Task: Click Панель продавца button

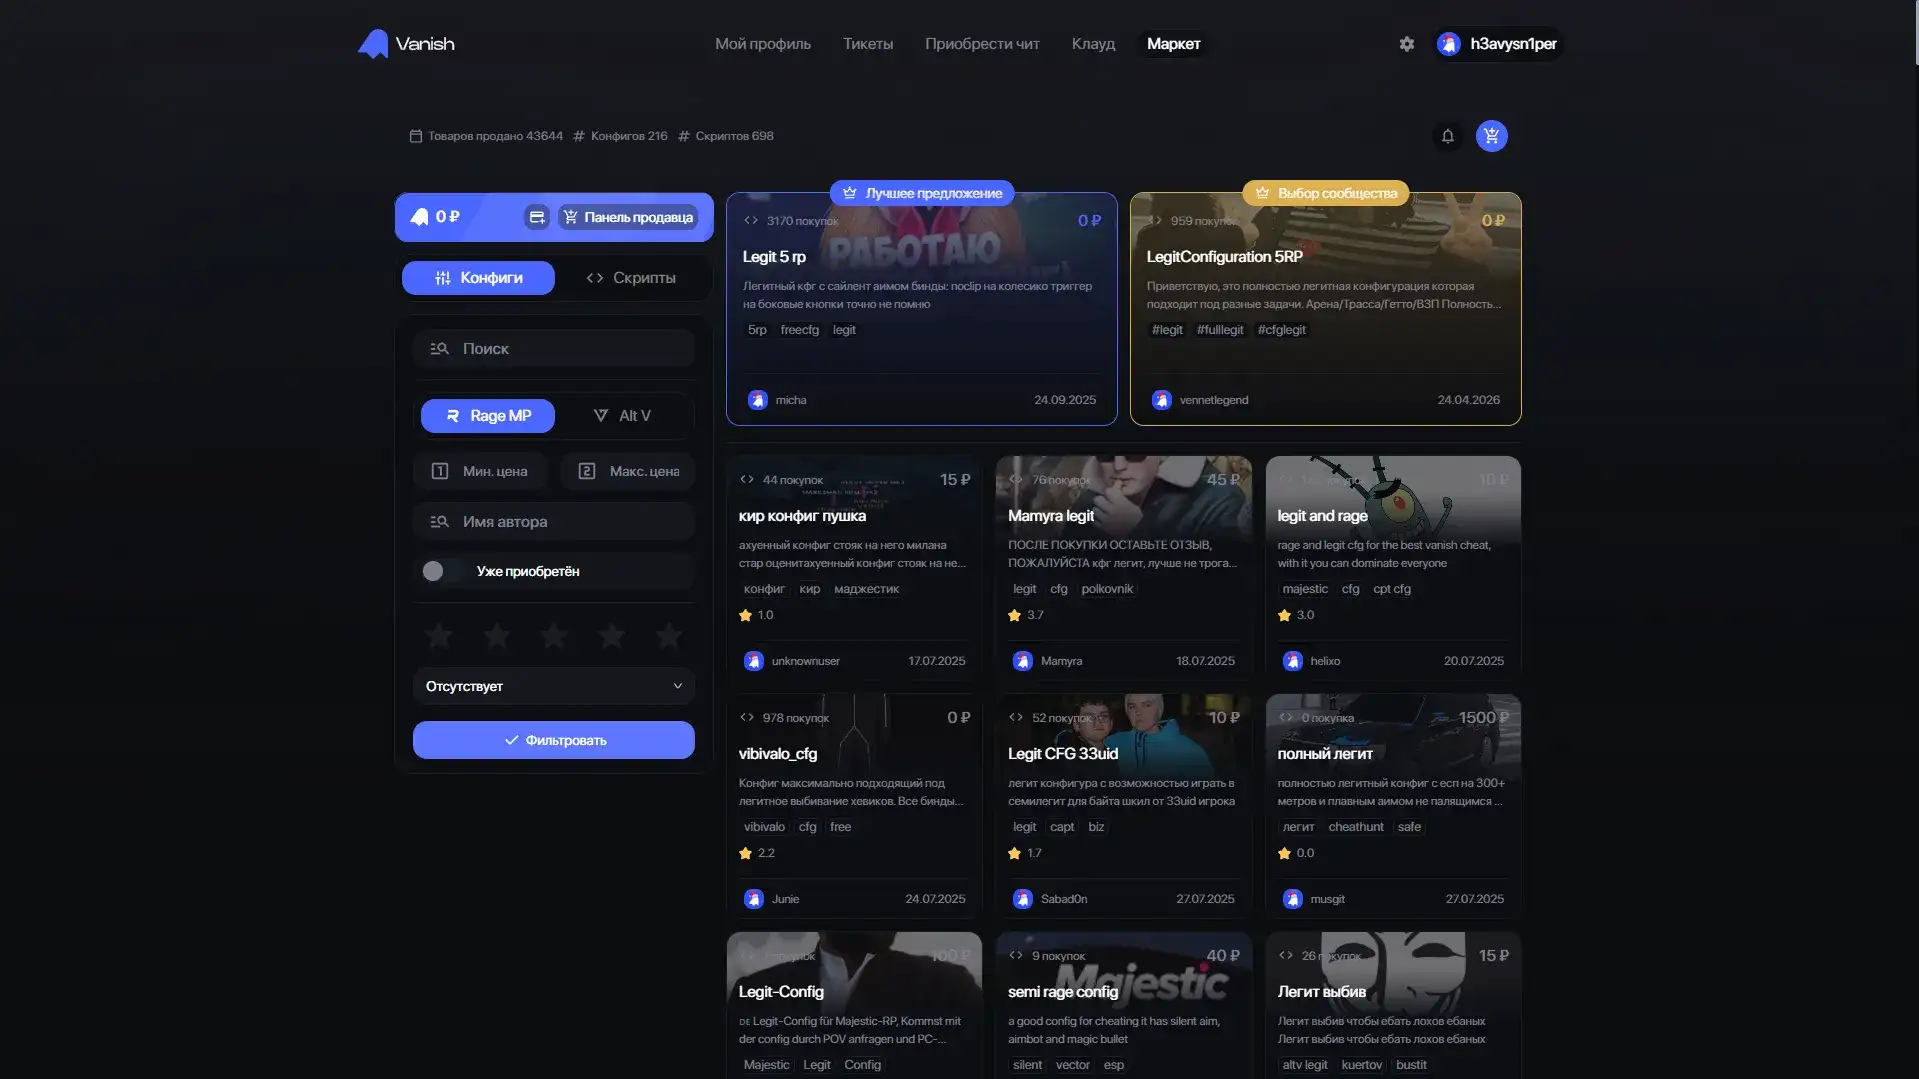Action: coord(628,217)
